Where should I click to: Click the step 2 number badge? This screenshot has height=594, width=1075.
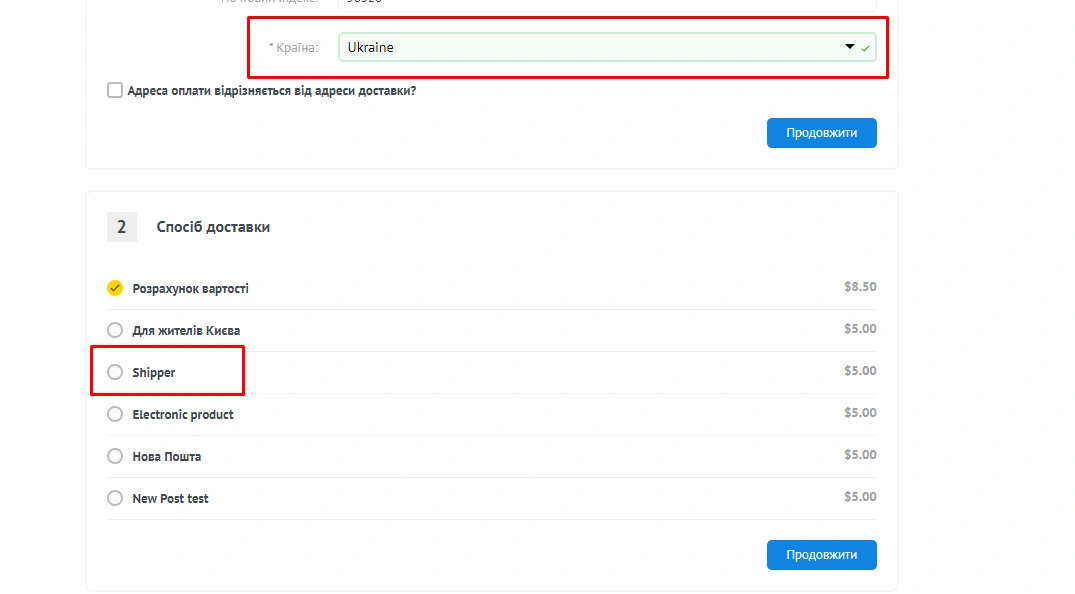point(121,227)
